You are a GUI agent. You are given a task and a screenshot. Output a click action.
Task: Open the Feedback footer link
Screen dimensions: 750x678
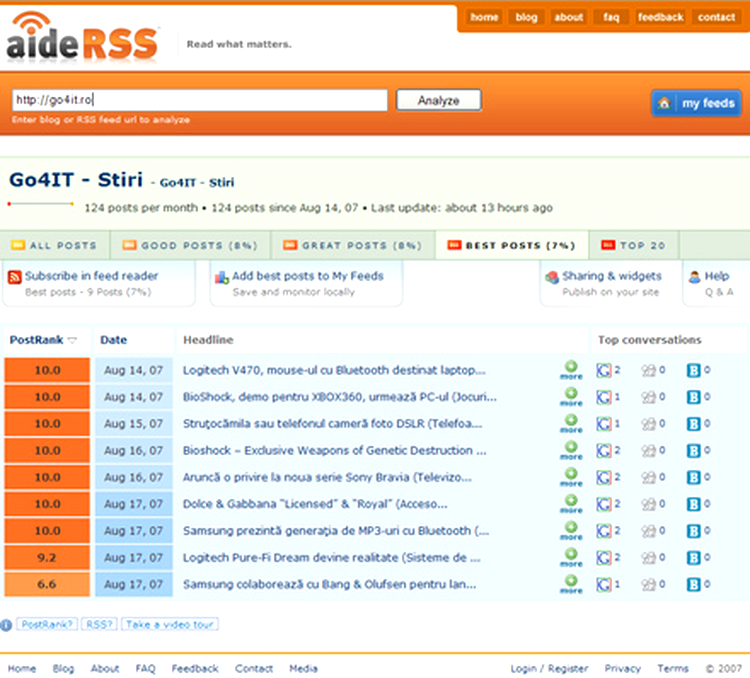click(195, 668)
